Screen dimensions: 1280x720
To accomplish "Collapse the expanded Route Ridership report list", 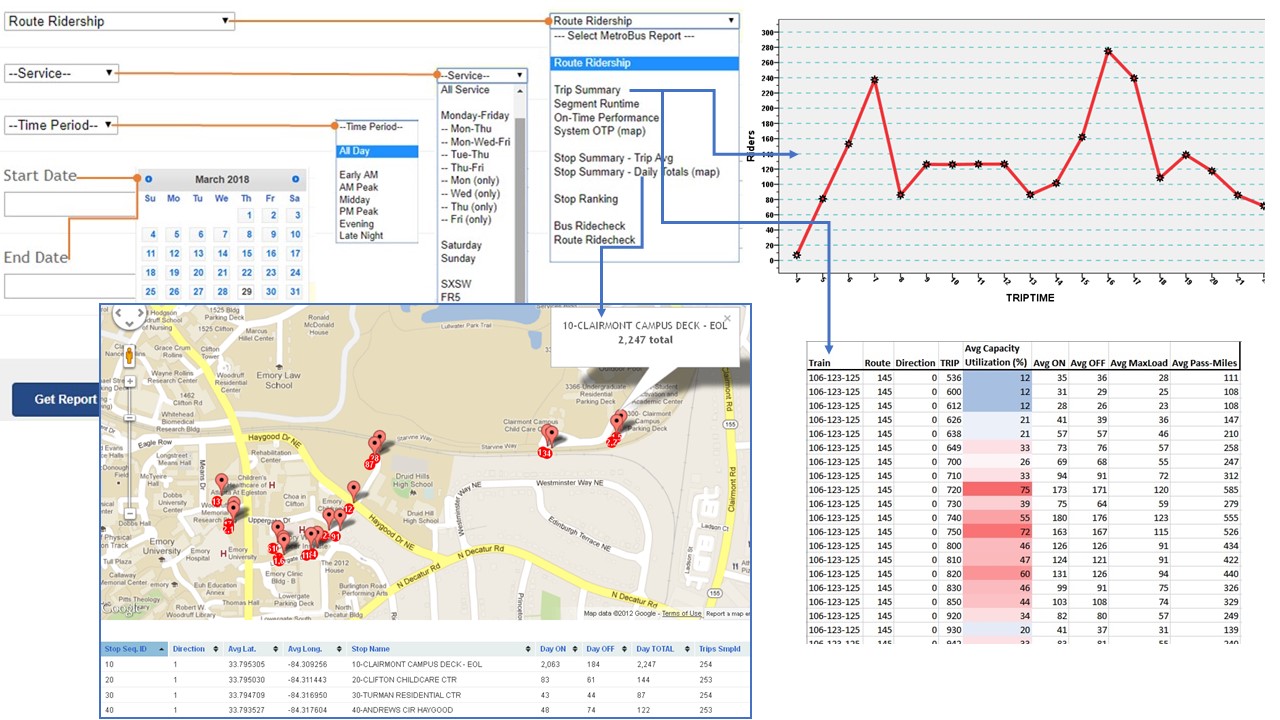I will [x=645, y=21].
